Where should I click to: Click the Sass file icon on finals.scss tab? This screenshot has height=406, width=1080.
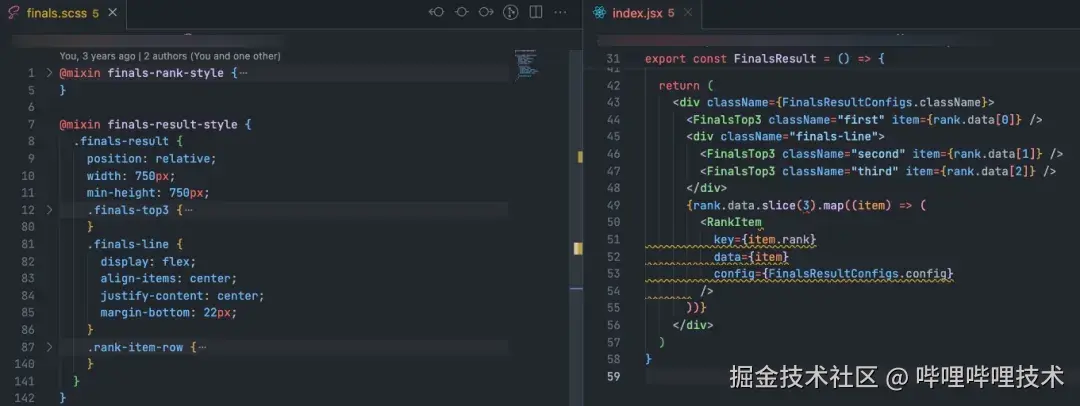[x=14, y=13]
